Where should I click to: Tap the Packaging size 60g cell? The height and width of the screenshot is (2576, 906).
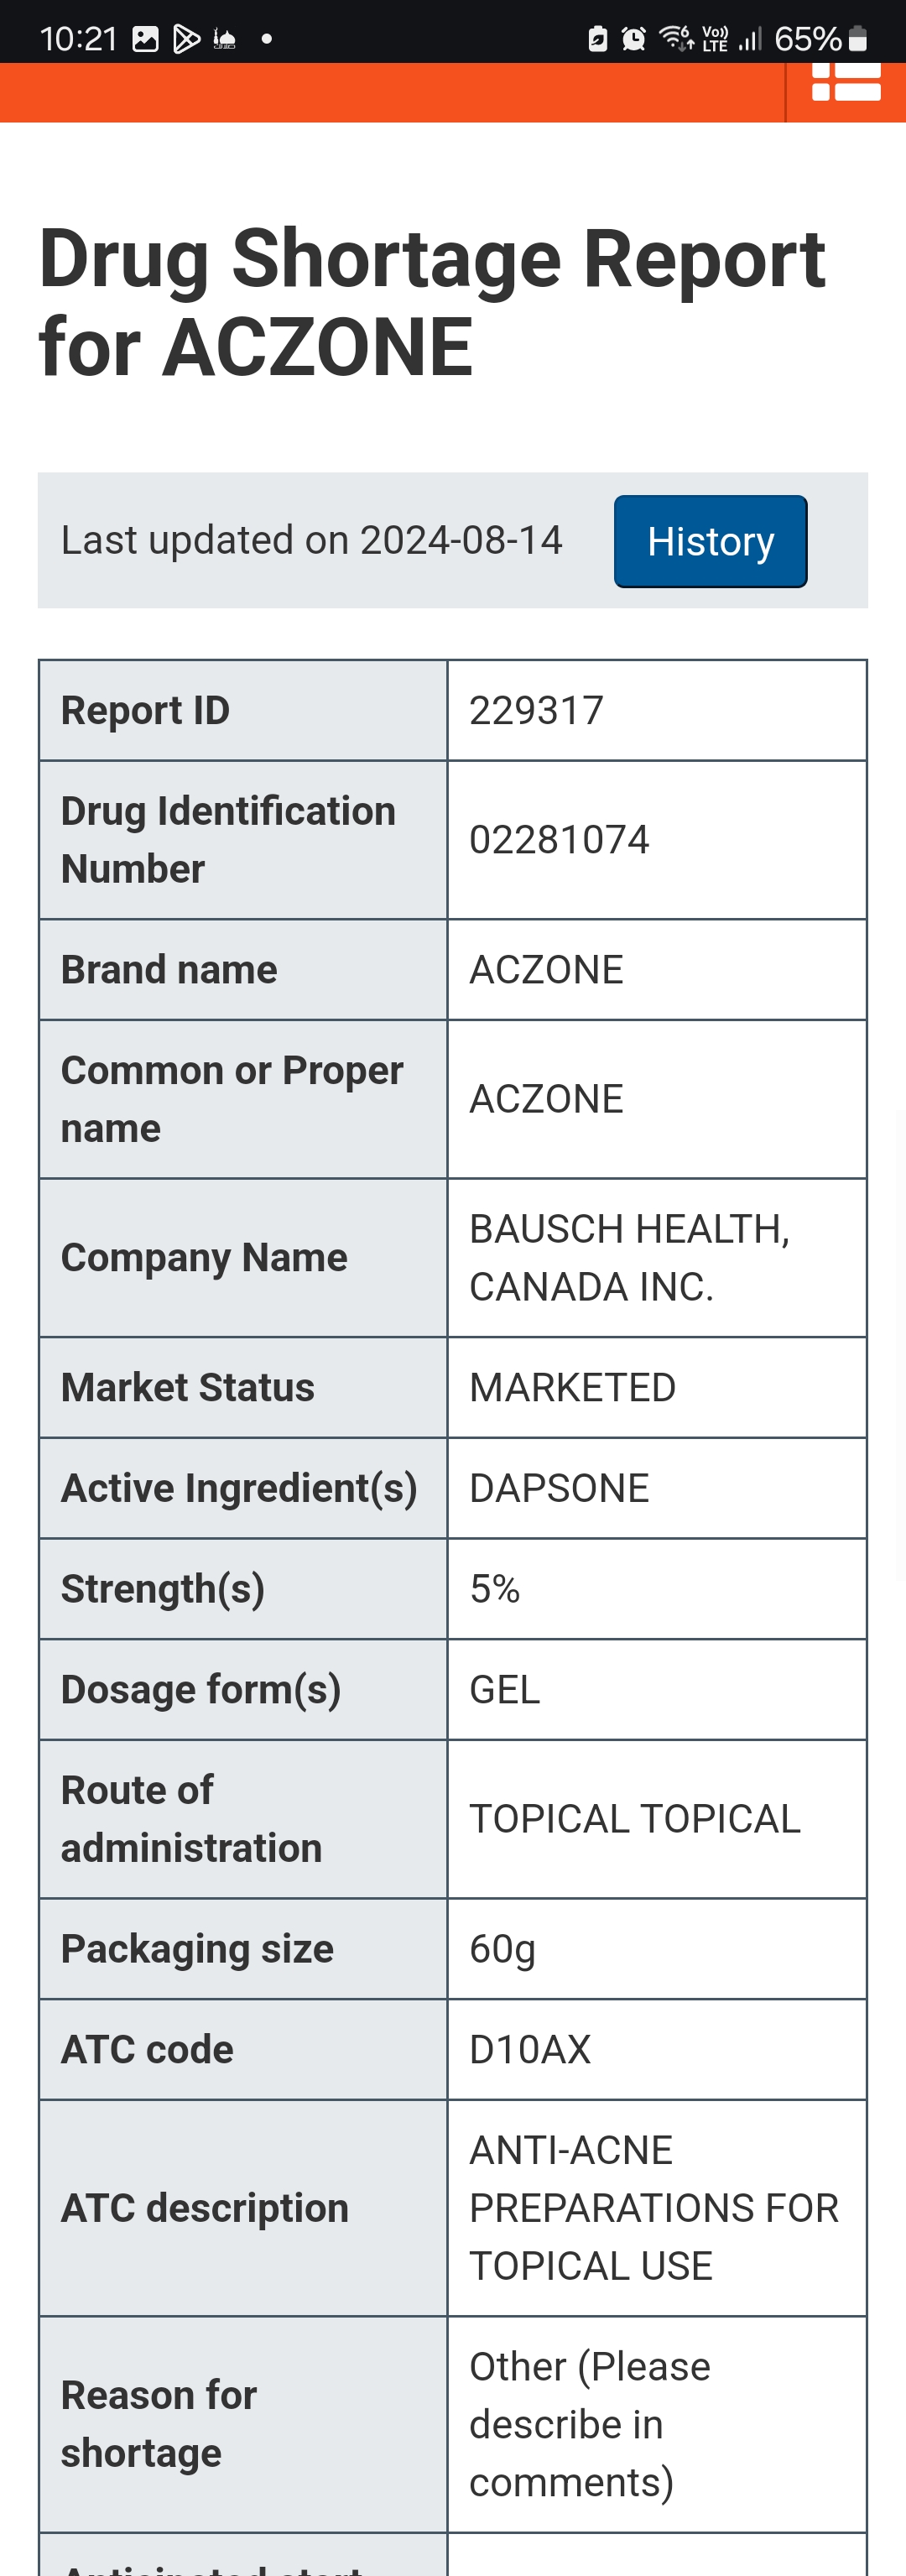click(x=657, y=1948)
